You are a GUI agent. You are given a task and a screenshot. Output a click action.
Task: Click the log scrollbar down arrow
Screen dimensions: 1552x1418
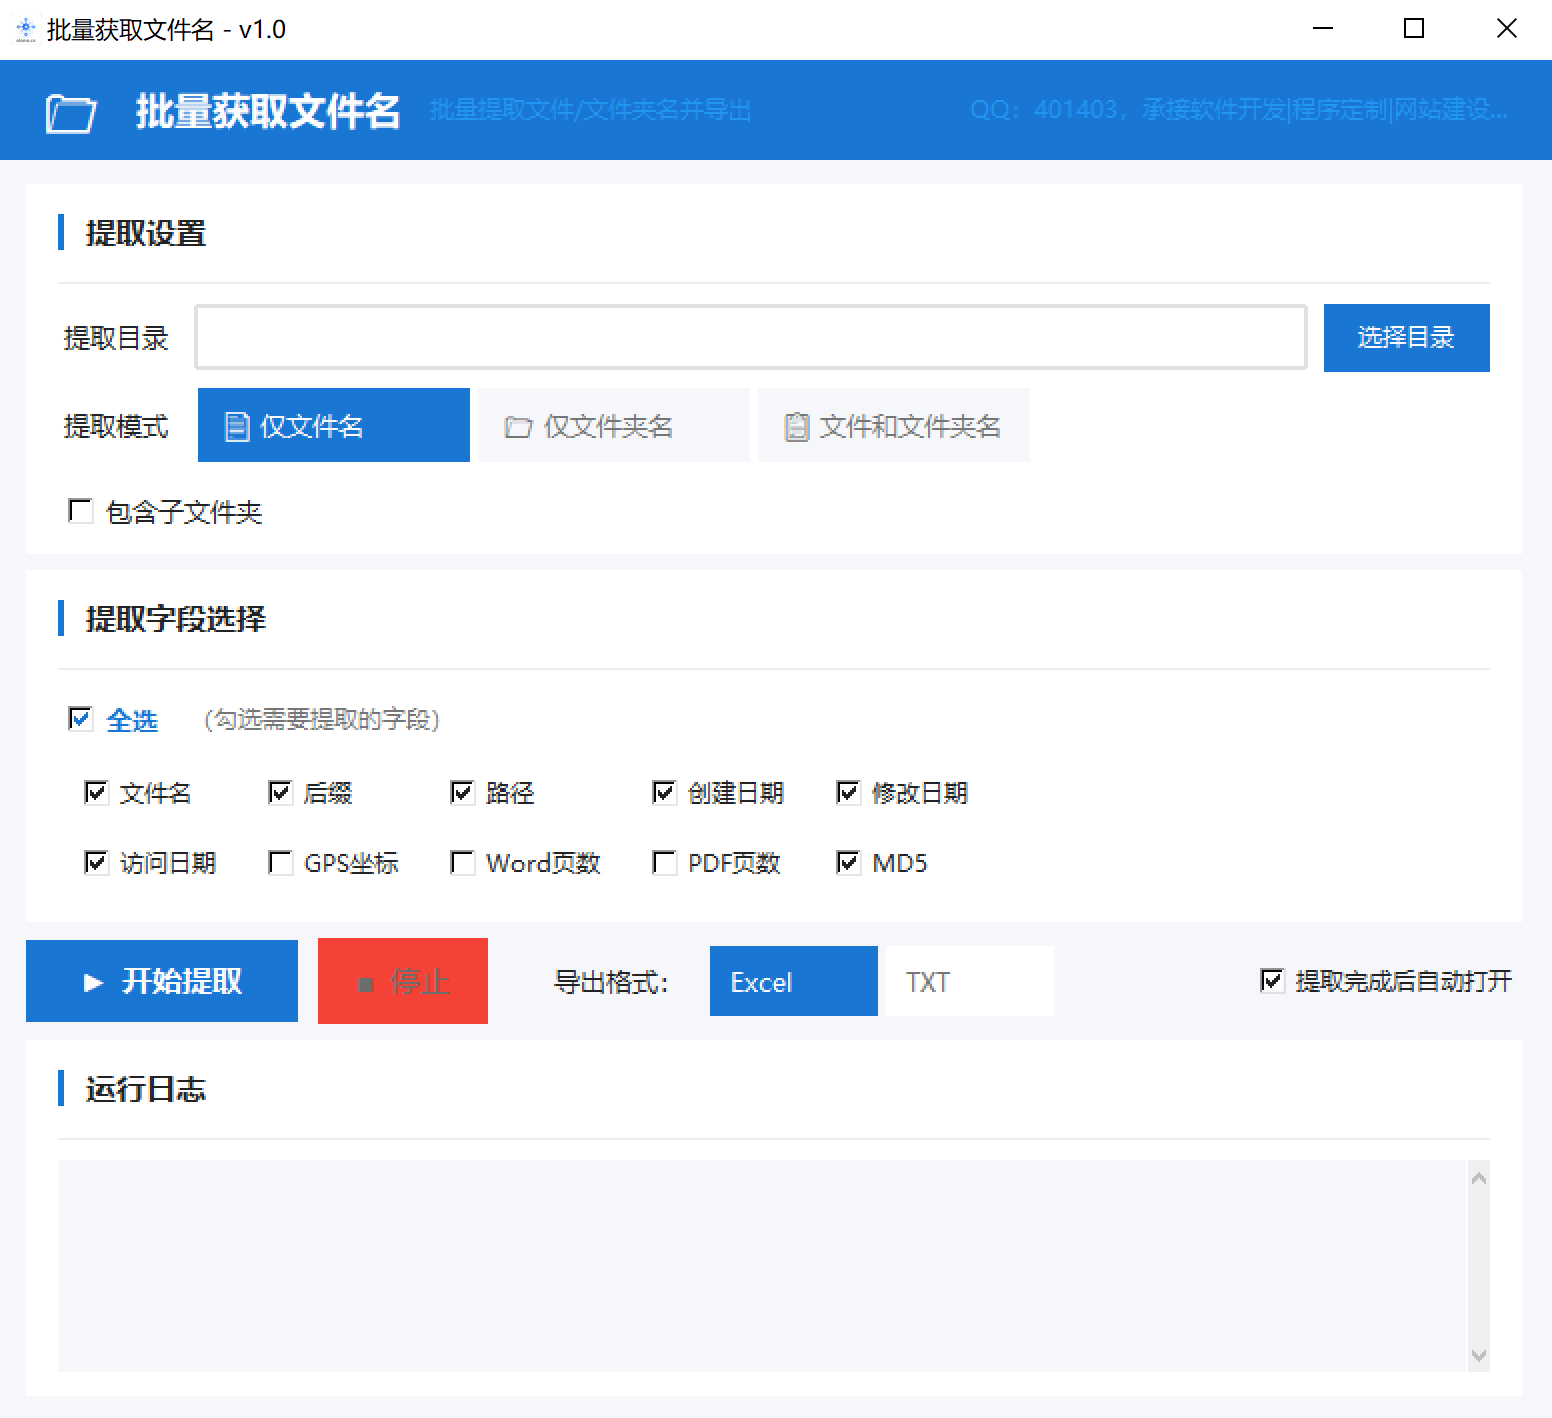tap(1479, 1356)
